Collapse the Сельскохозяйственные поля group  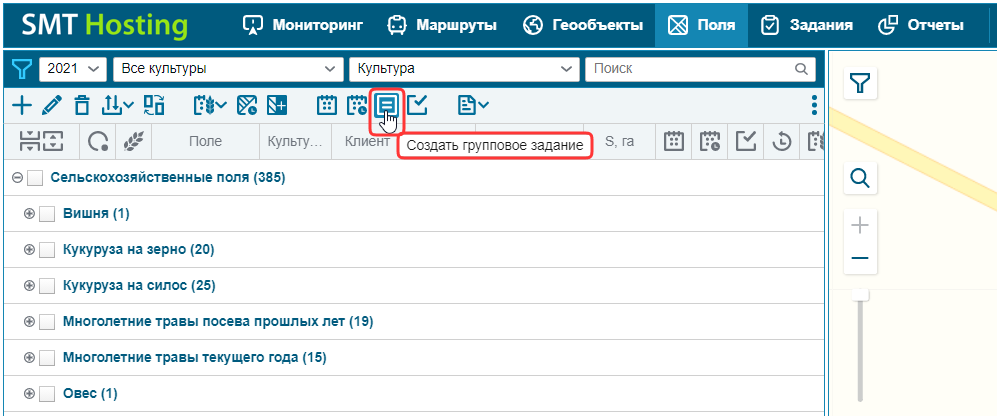(x=17, y=178)
